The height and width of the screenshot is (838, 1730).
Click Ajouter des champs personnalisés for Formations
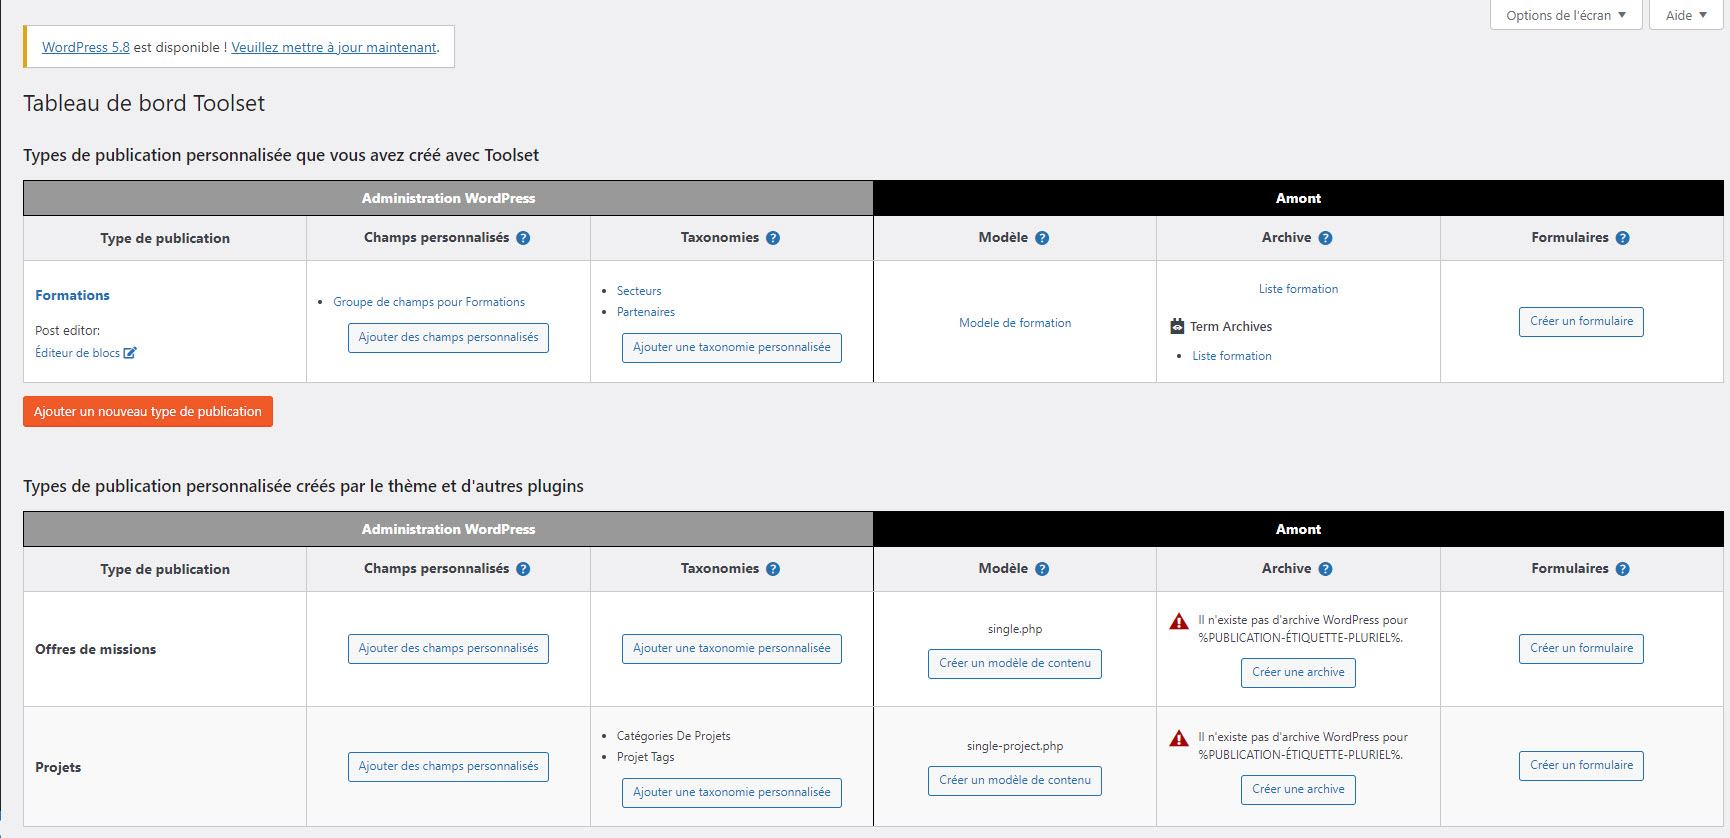pyautogui.click(x=448, y=338)
